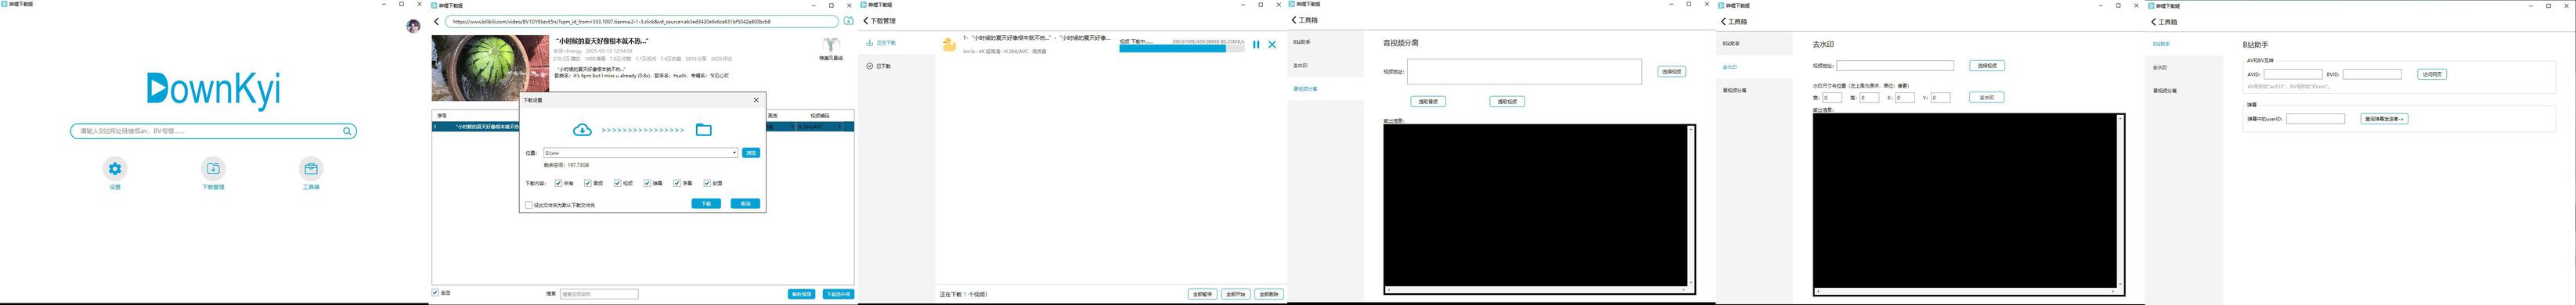Click the magnifier search icon in search bar
Viewport: 2576px width, 305px height.
click(x=347, y=131)
